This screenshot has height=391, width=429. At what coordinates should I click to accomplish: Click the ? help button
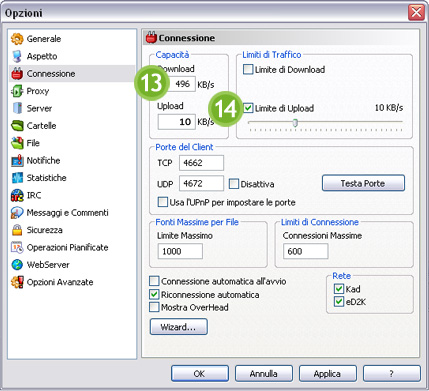[x=392, y=373]
